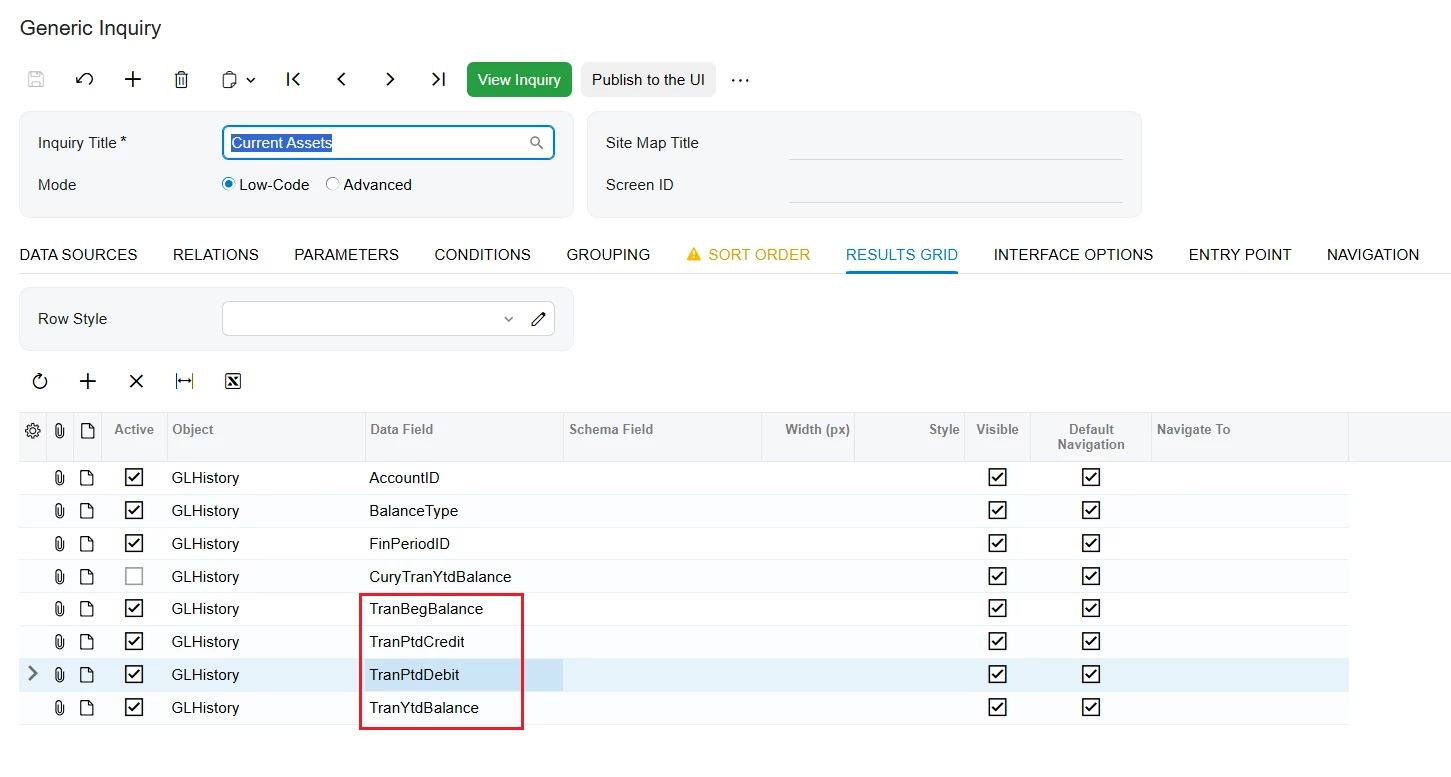1451x777 pixels.
Task: Expand the Row Style dropdown
Action: coord(508,319)
